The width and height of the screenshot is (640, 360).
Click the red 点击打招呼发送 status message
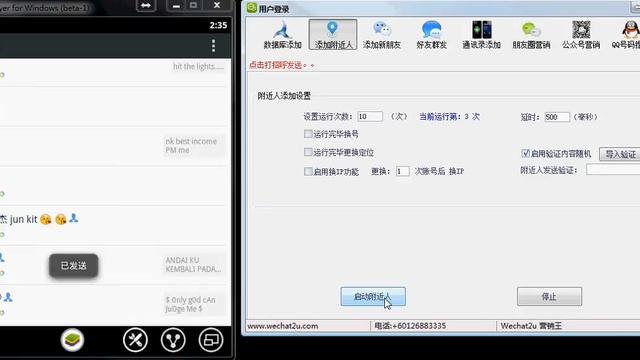pyautogui.click(x=281, y=65)
